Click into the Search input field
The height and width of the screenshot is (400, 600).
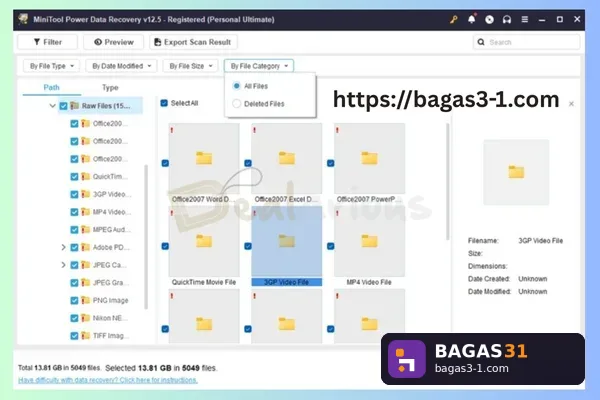[x=527, y=42]
